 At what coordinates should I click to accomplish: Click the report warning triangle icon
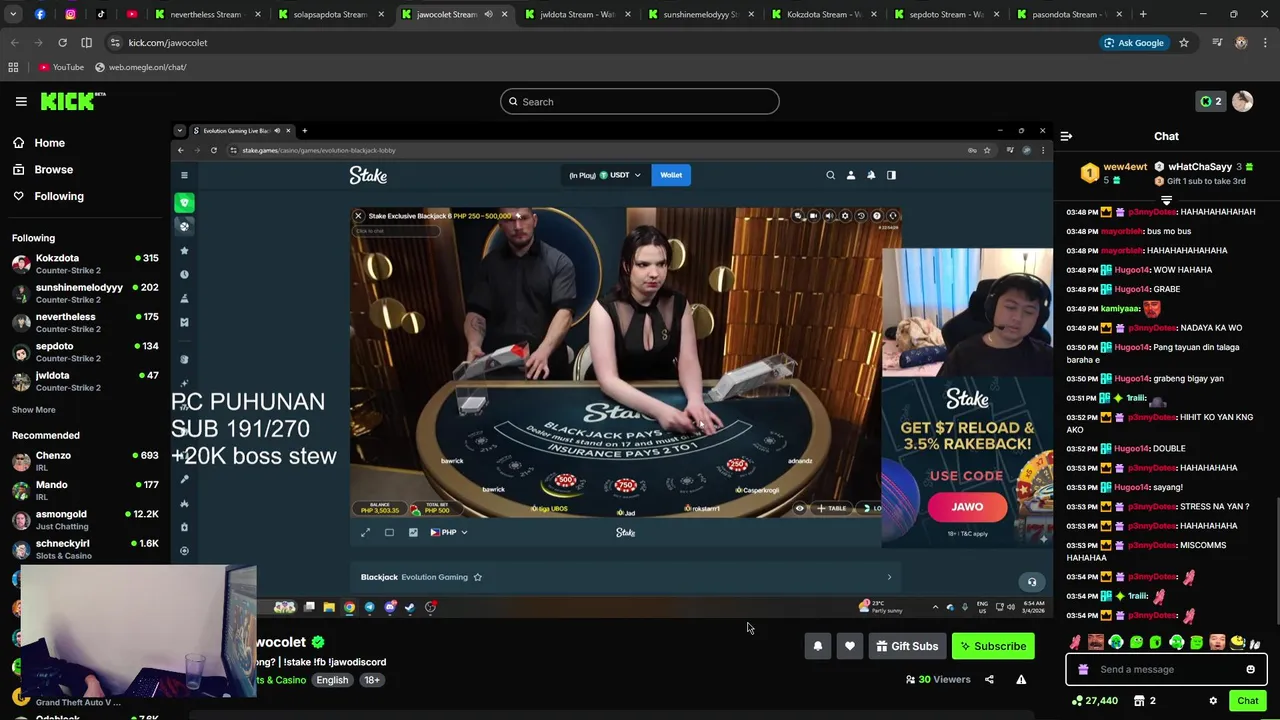(x=1021, y=679)
